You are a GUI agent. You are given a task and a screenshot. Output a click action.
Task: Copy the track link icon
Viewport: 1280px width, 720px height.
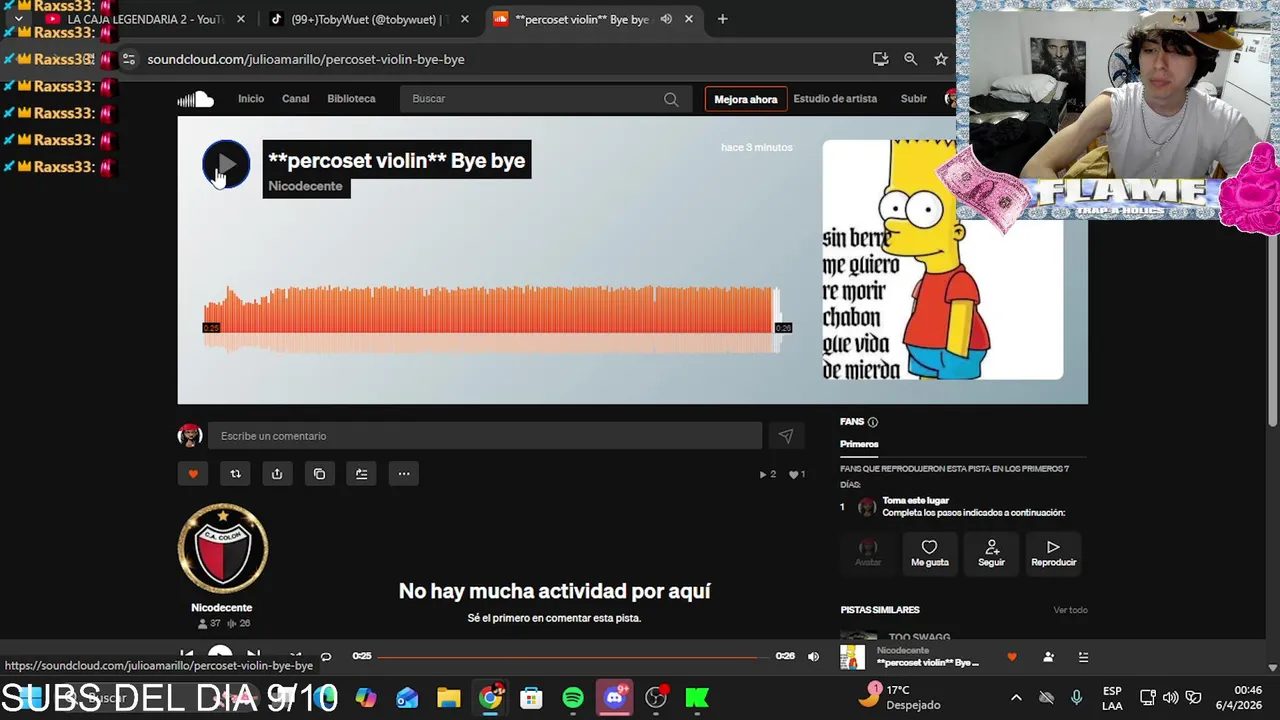click(x=319, y=474)
